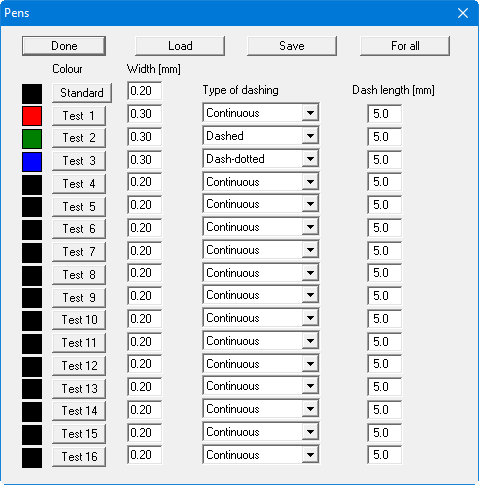Click the Test 3 width field
This screenshot has height=485, width=479.
pyautogui.click(x=145, y=160)
